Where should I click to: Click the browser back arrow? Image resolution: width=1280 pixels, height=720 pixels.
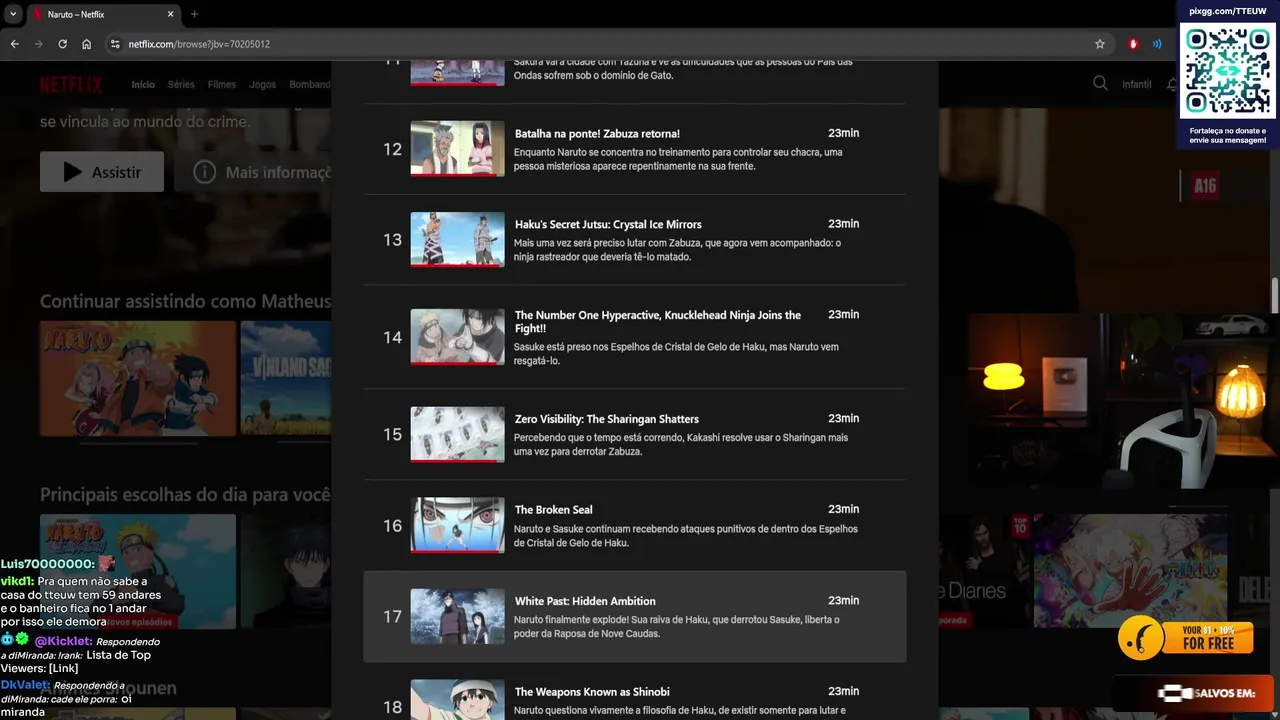click(x=14, y=44)
